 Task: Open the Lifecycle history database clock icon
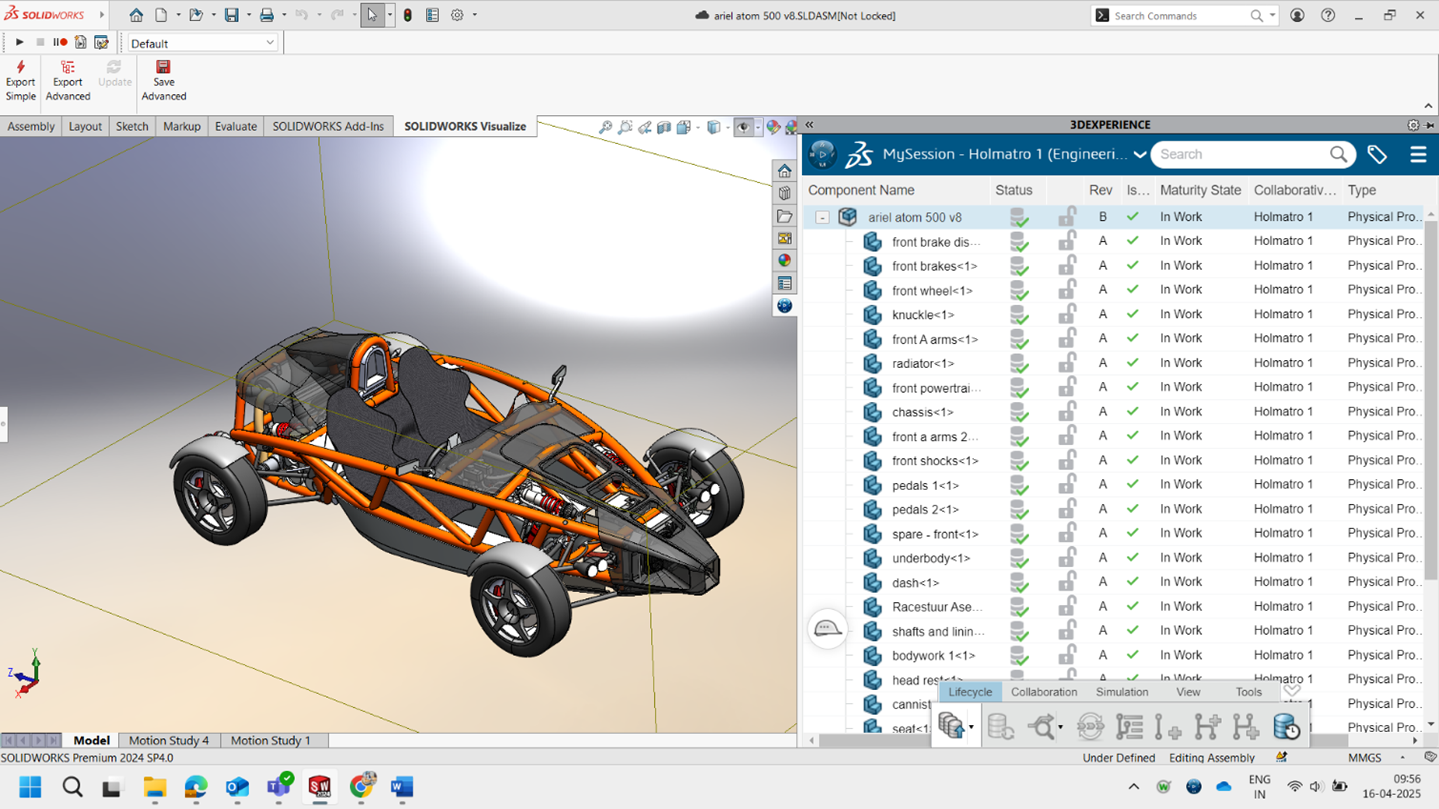coord(1286,727)
